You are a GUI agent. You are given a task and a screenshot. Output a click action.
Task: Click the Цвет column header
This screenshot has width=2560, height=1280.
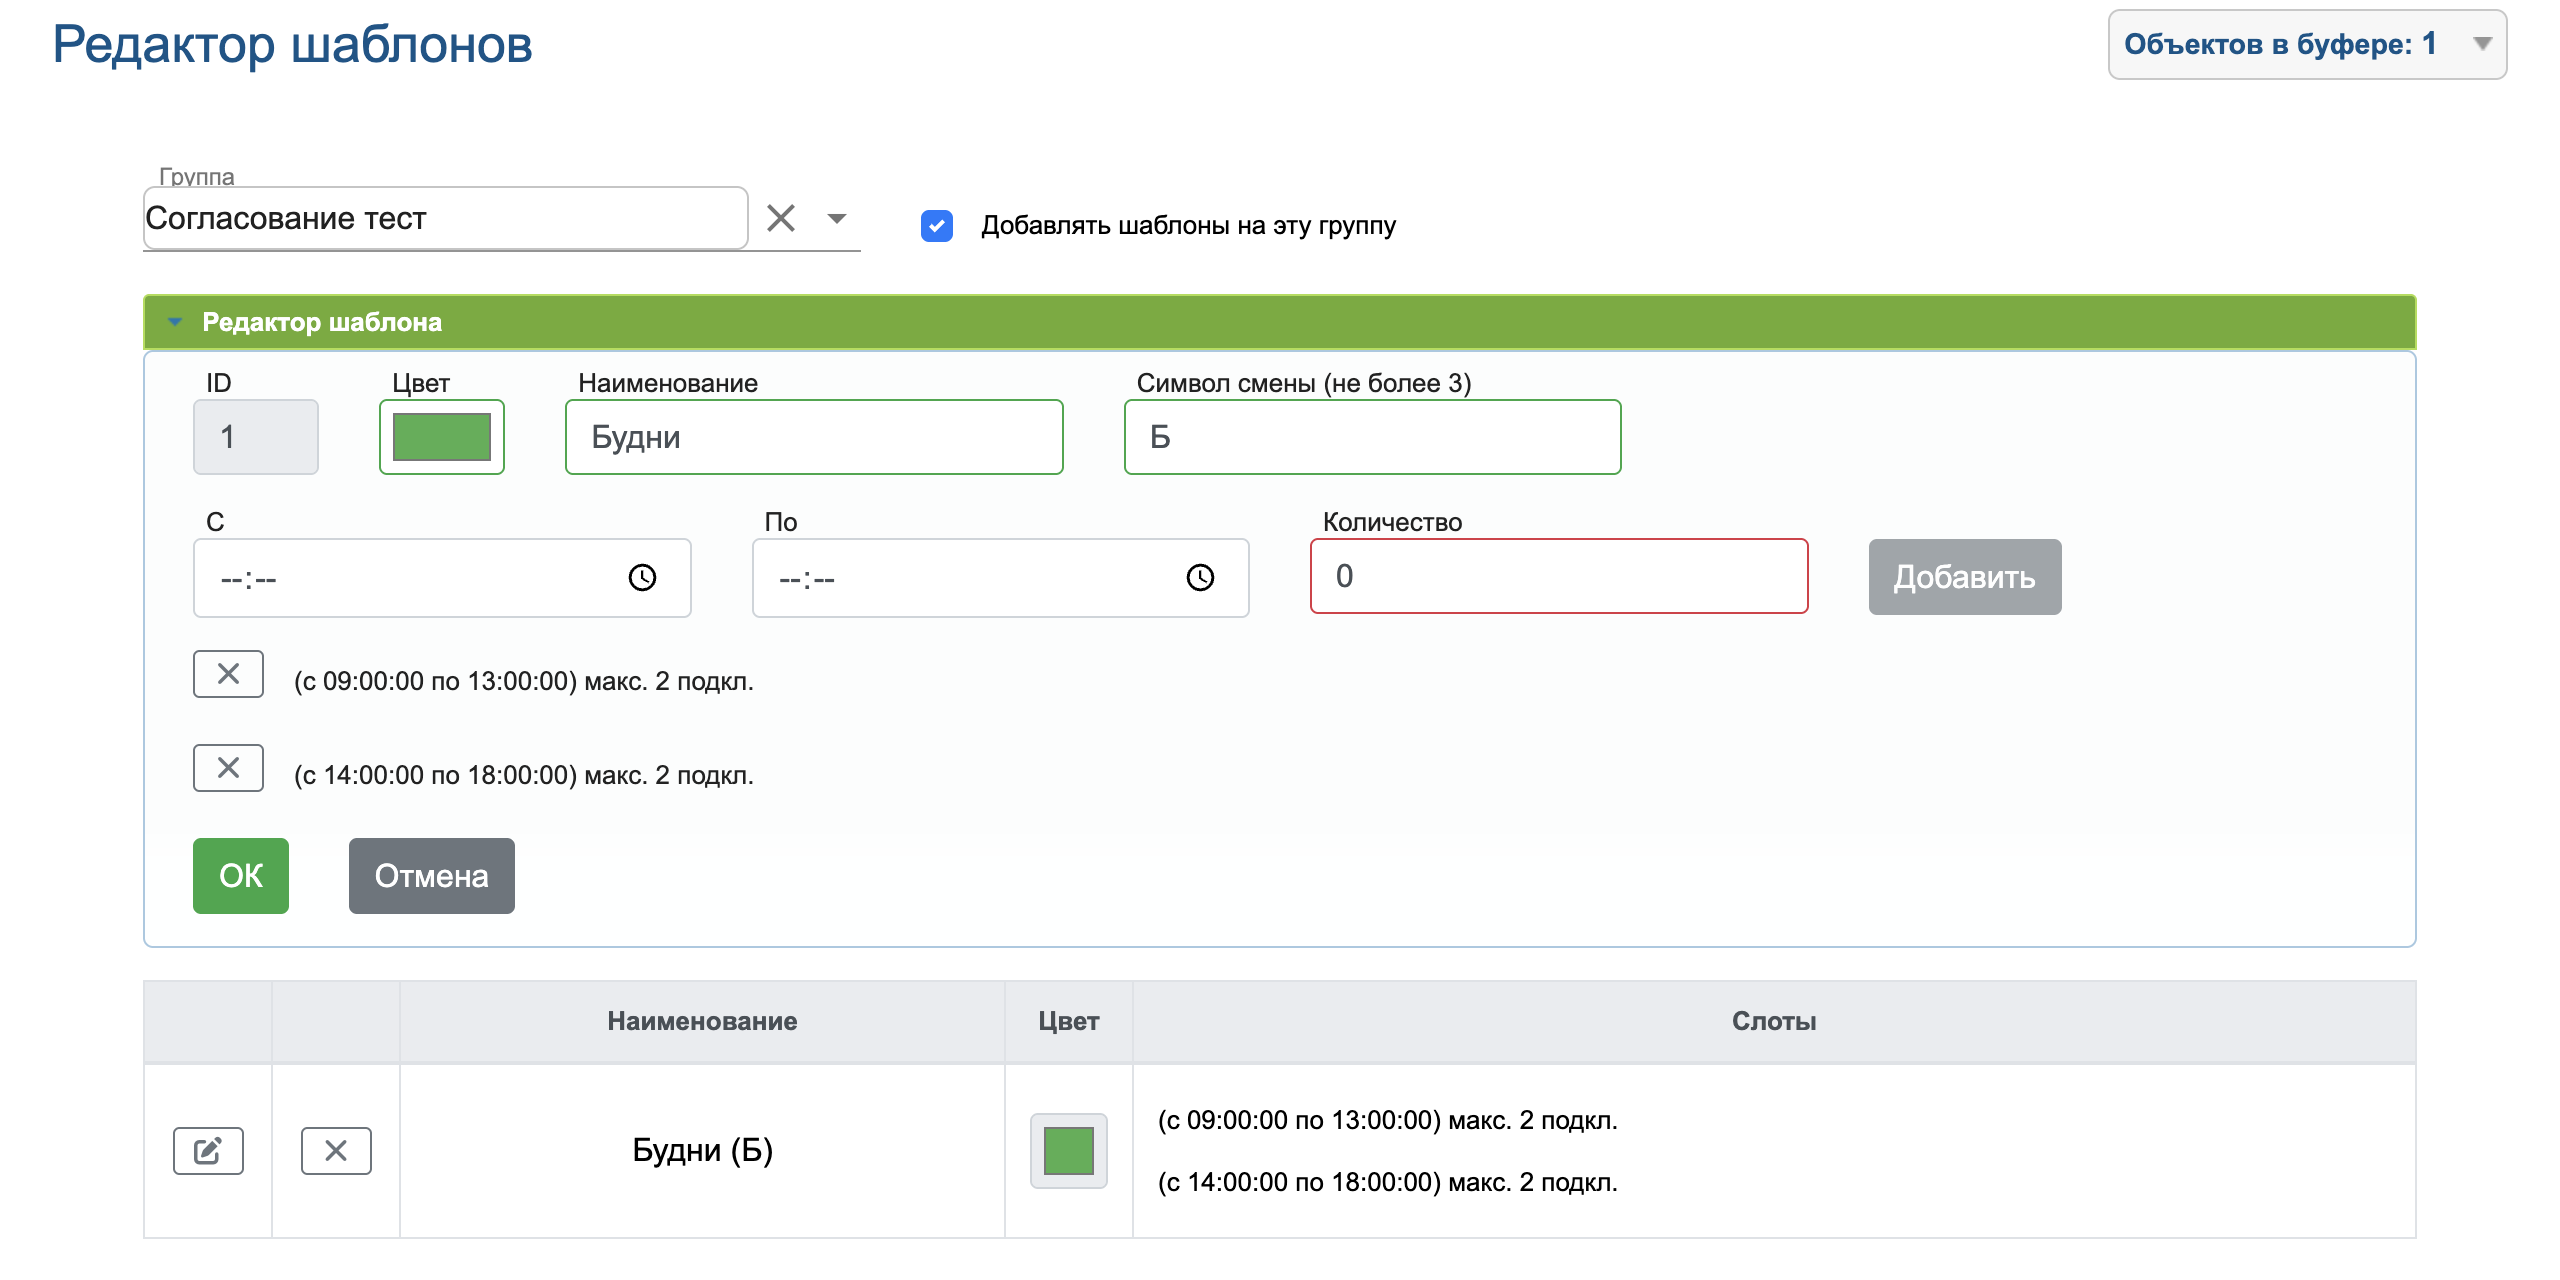[x=1069, y=1021]
